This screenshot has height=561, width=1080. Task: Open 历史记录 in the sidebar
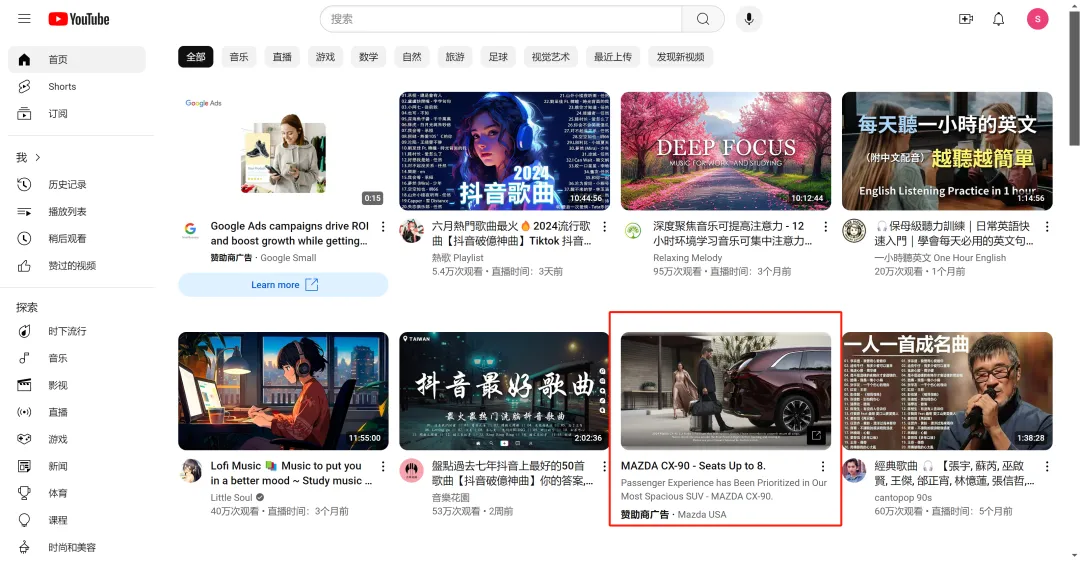coord(67,185)
